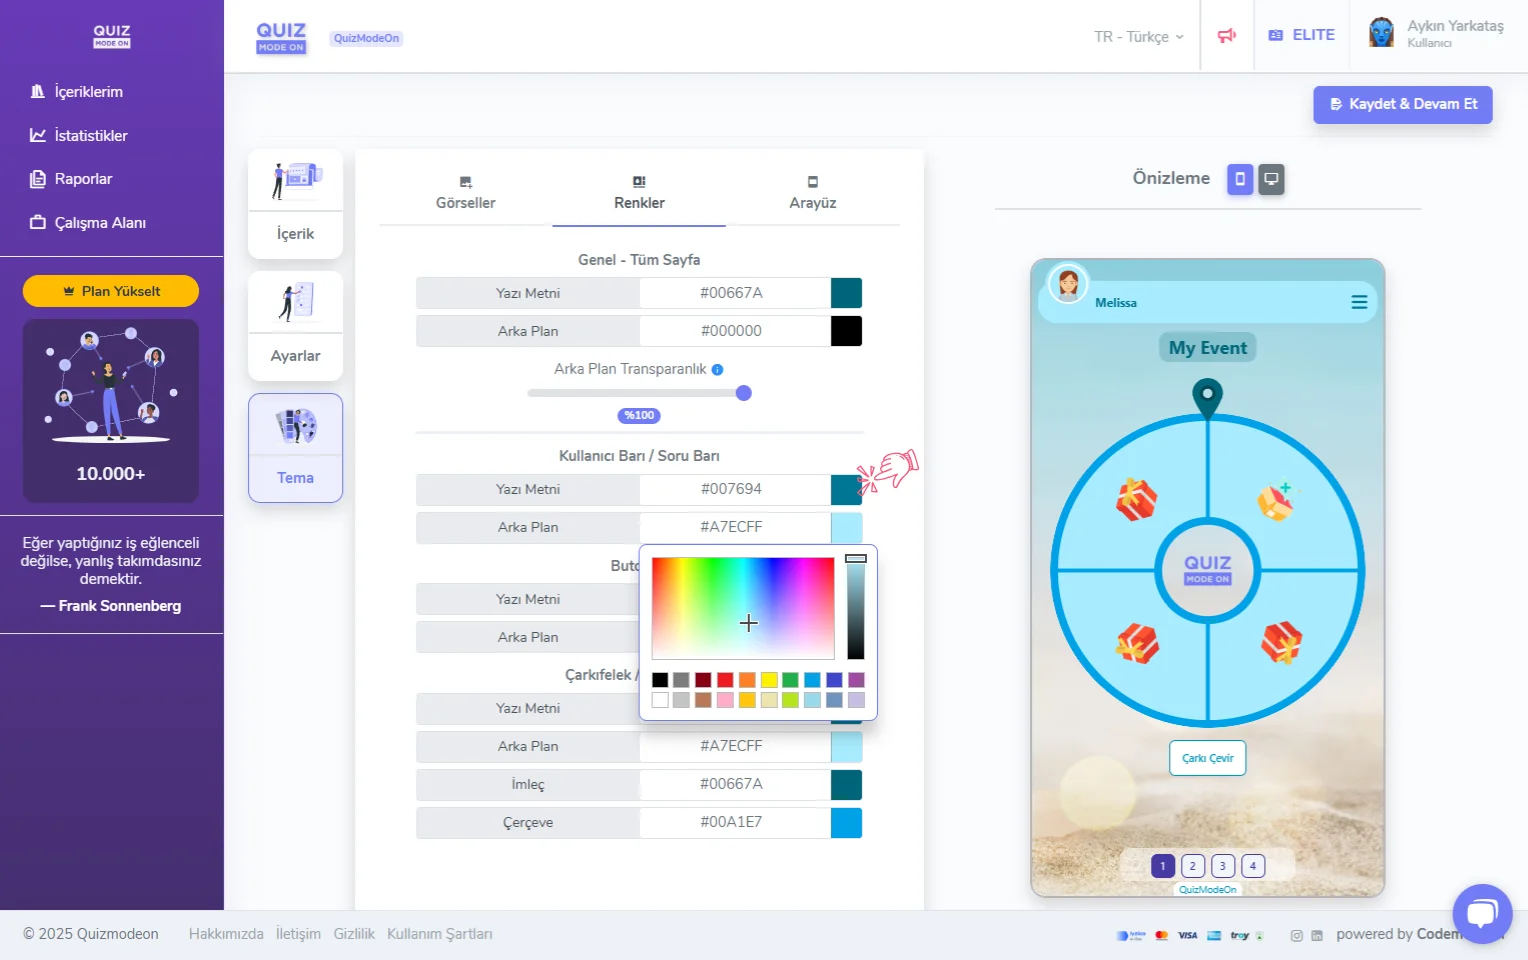Select the Tema step card
The height and width of the screenshot is (960, 1528).
[295, 448]
